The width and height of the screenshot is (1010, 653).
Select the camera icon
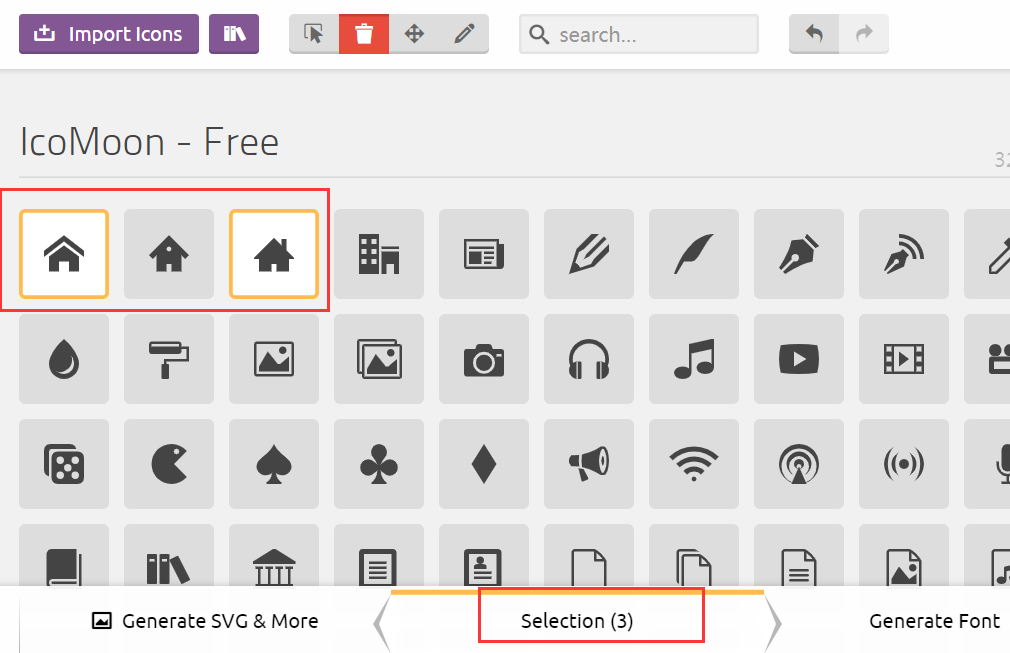point(484,359)
